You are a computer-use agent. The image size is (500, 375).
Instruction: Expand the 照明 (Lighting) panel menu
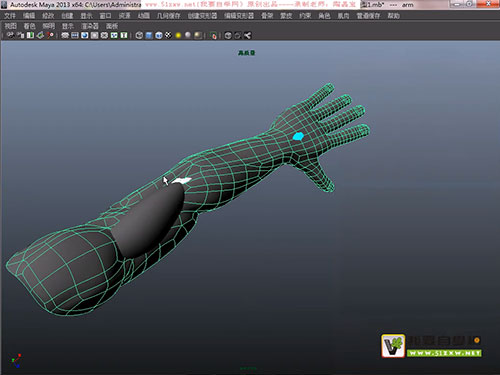49,26
